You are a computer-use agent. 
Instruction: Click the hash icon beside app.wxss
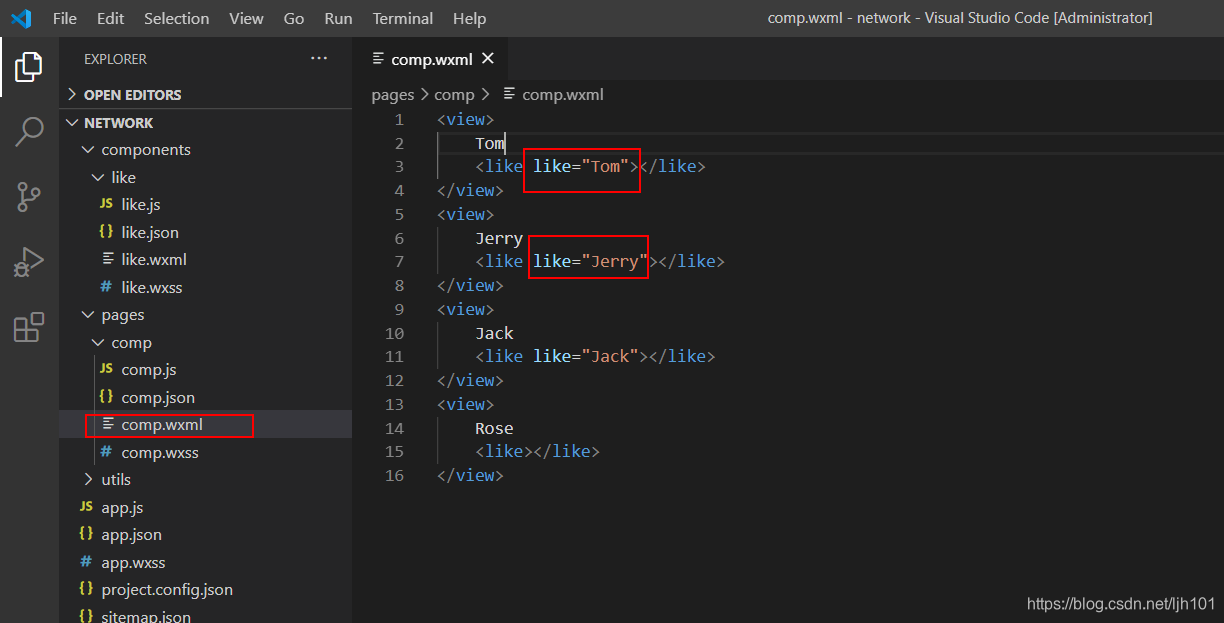click(x=86, y=562)
